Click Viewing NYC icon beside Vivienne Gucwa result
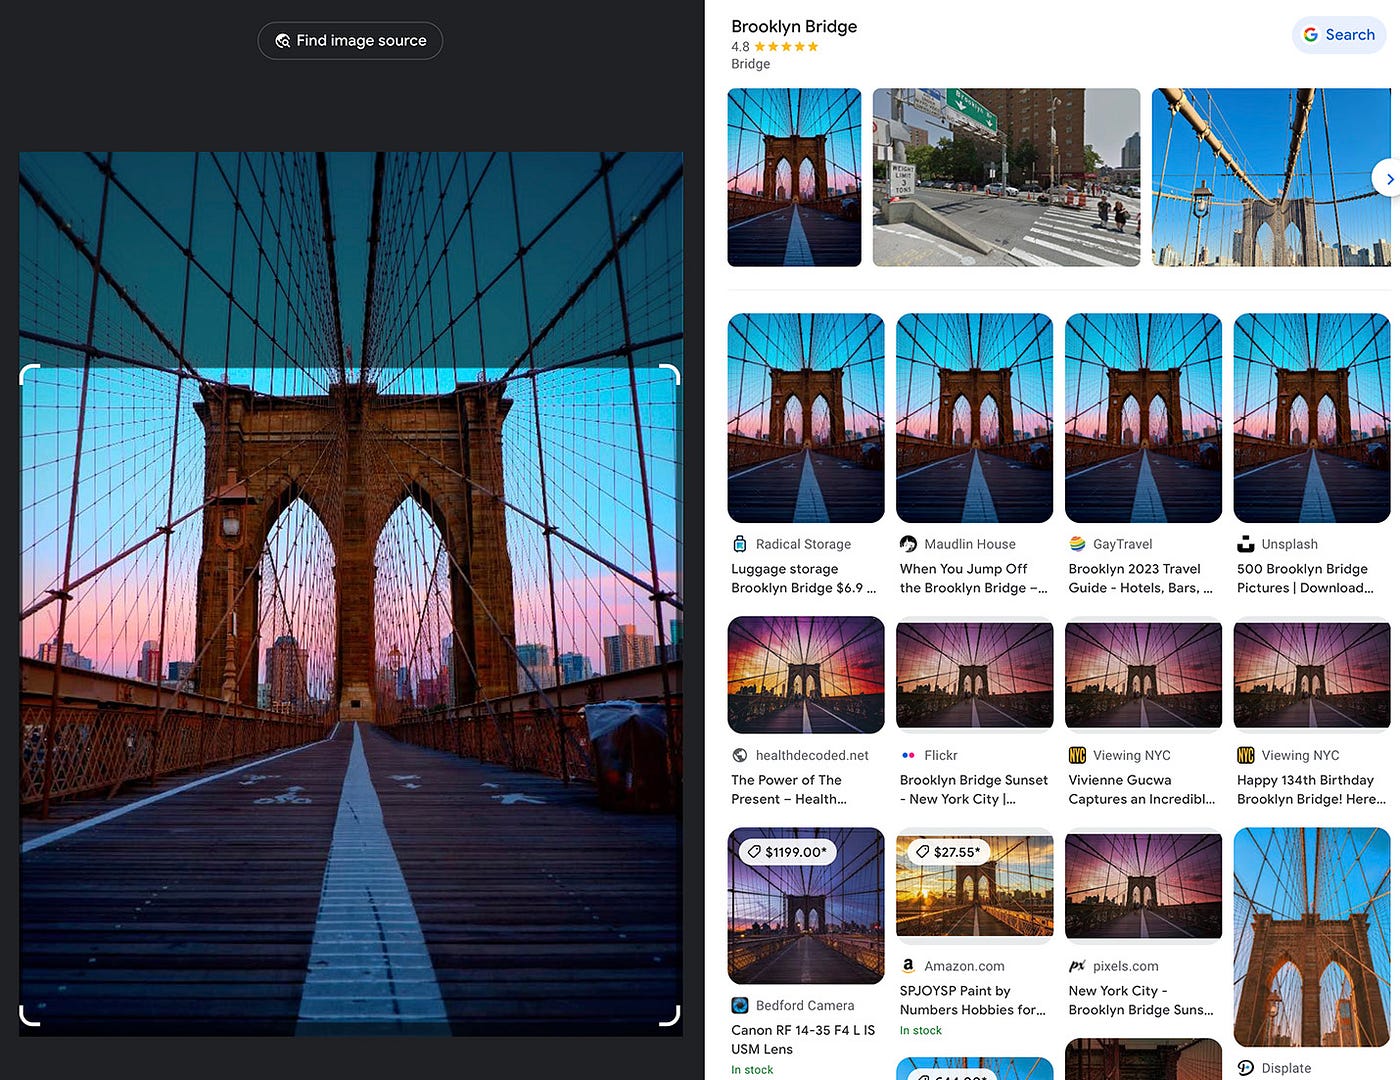1400x1080 pixels. (1077, 755)
